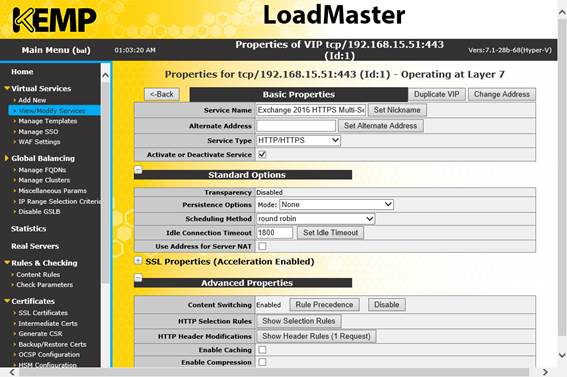This screenshot has width=567, height=377.
Task: Tick the Enable Compression checkbox
Action: (262, 362)
